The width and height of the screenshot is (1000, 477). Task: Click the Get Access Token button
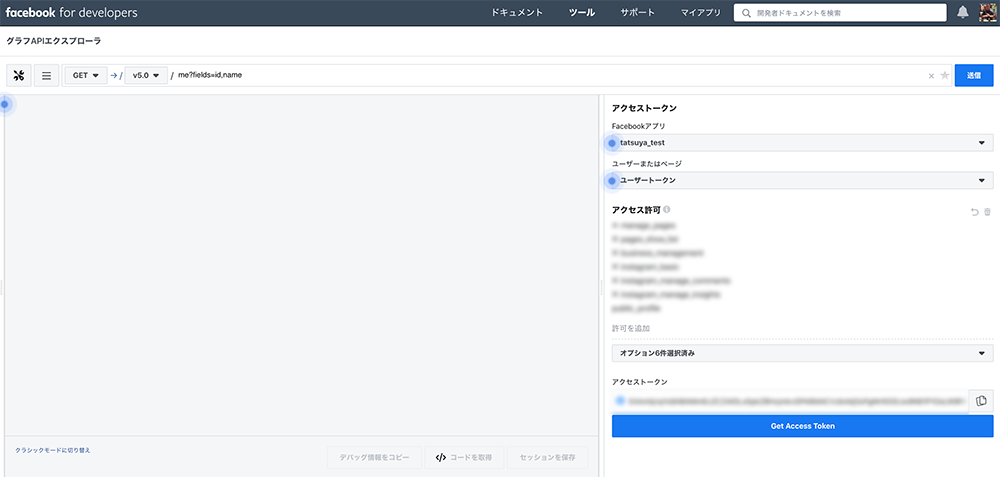(802, 426)
